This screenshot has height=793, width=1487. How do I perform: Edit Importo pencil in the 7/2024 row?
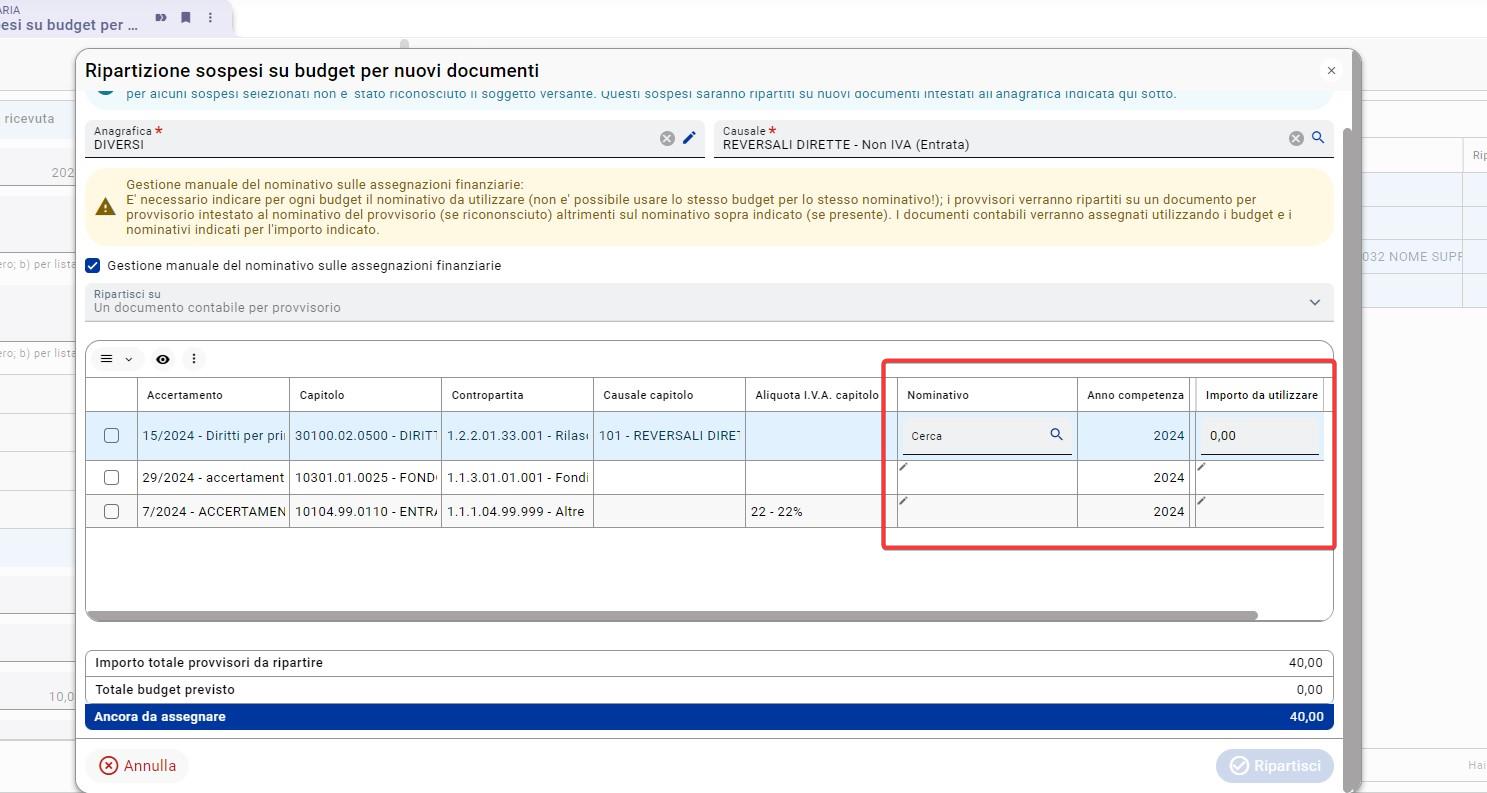click(x=1202, y=501)
